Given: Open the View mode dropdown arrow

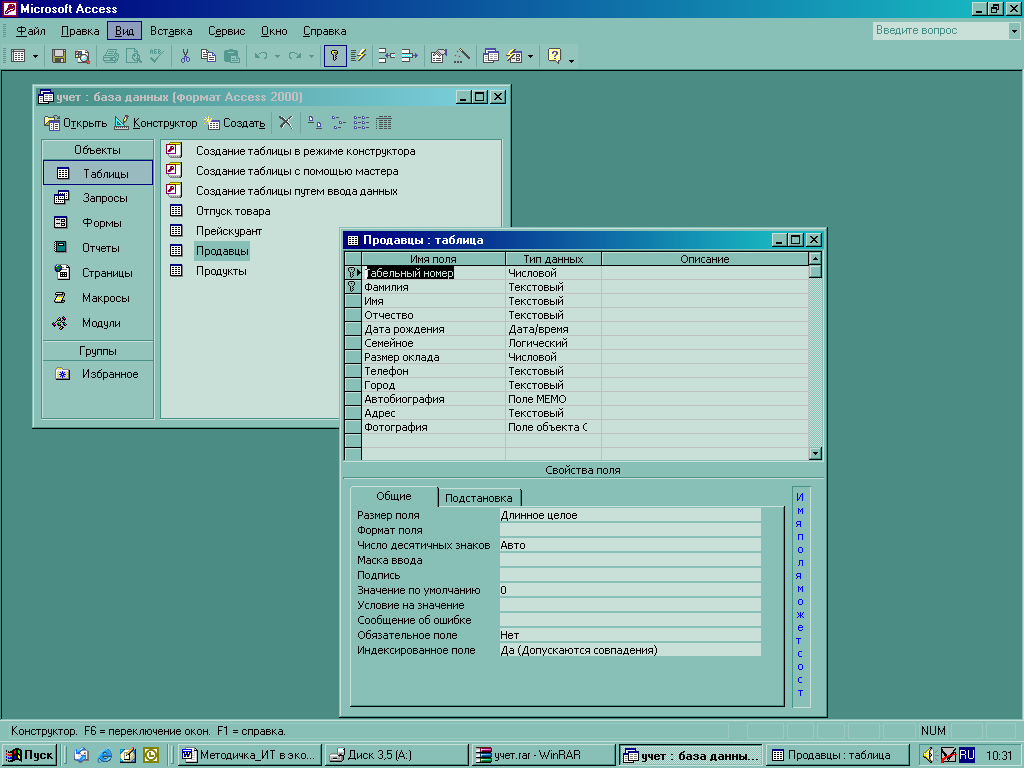Looking at the screenshot, I should tap(35, 56).
